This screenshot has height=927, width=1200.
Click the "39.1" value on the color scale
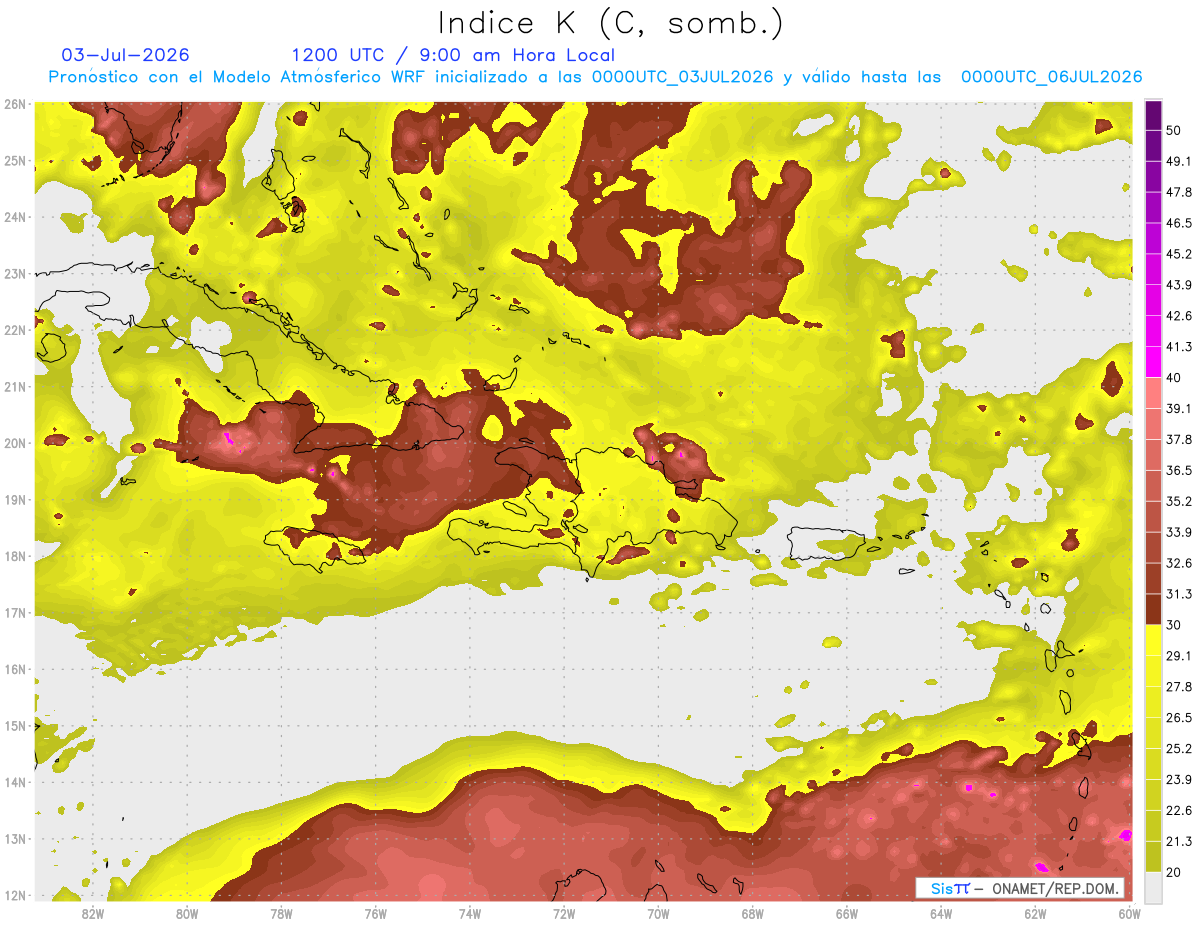pos(1178,408)
